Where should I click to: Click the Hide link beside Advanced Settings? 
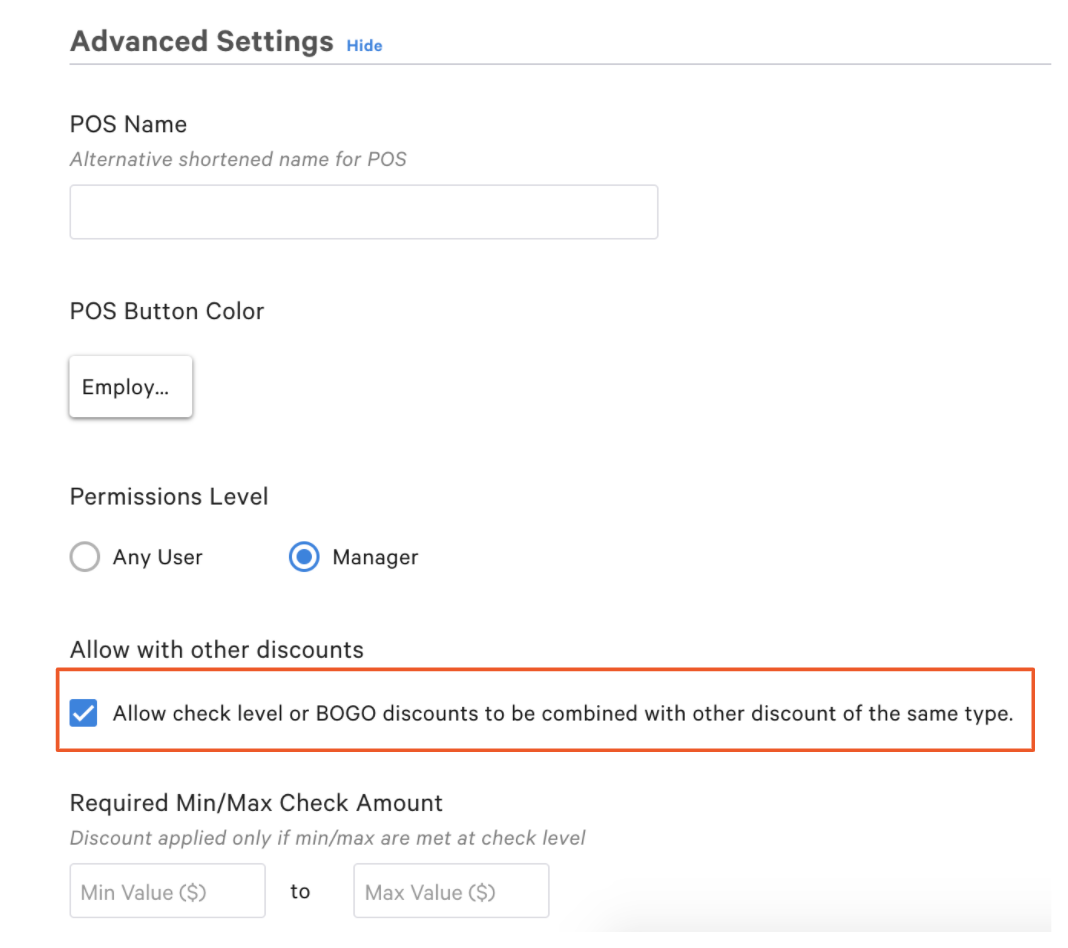pyautogui.click(x=364, y=45)
